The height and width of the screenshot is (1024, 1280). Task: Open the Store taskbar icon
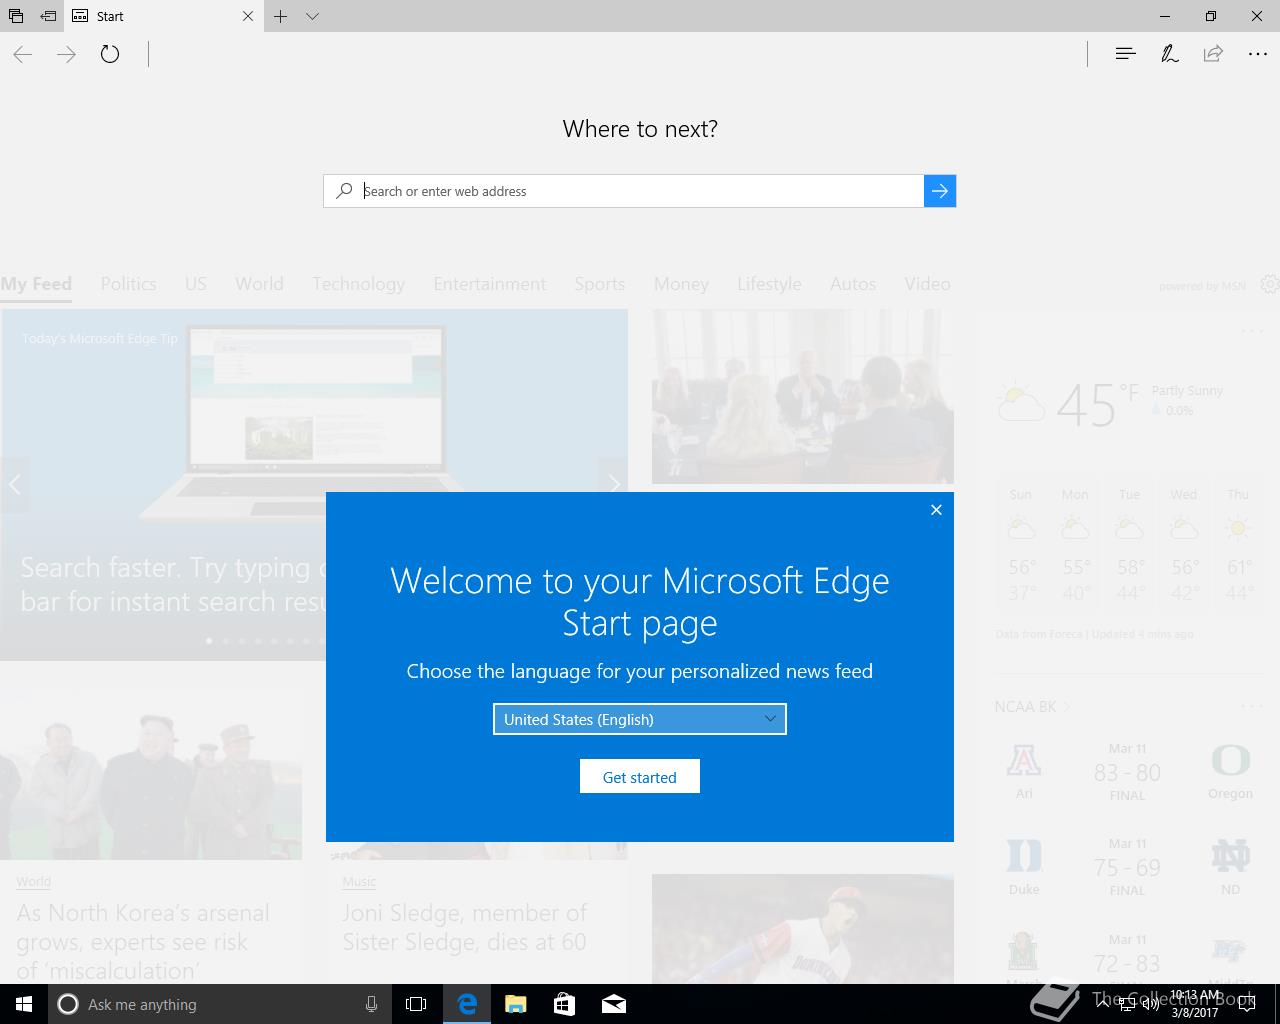click(564, 1004)
